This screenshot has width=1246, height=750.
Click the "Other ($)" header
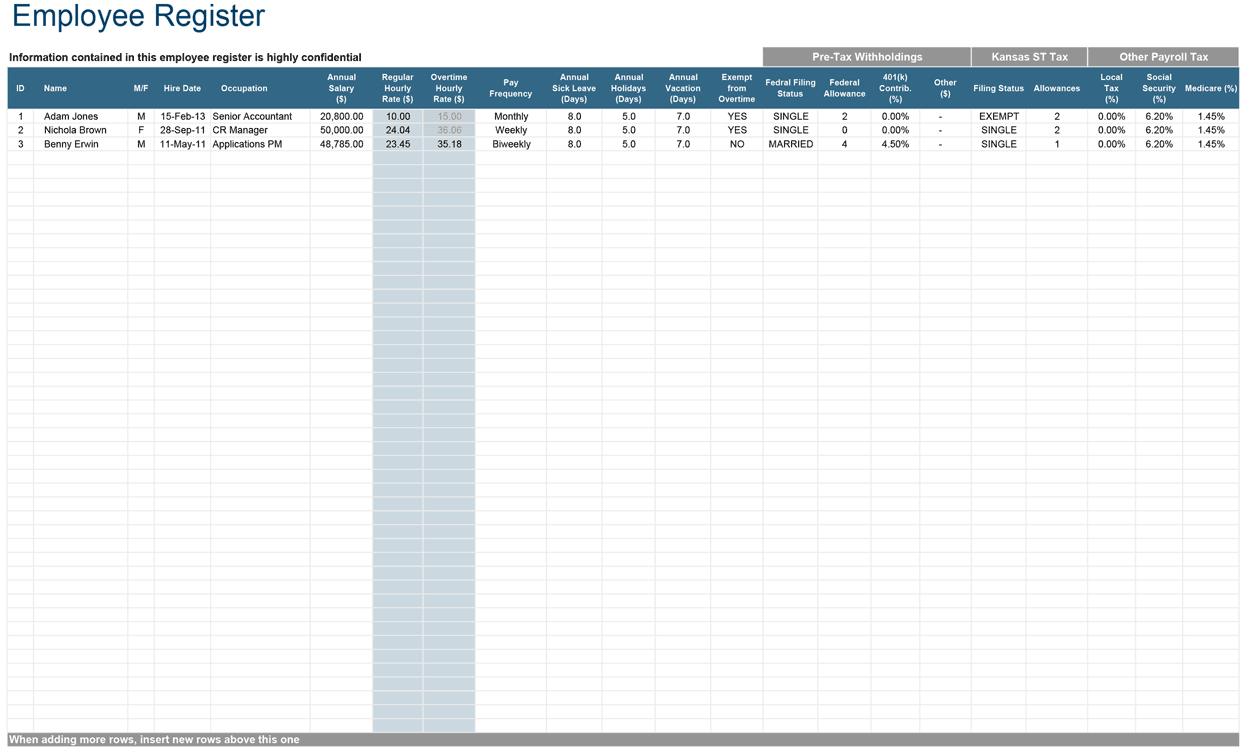[x=945, y=88]
